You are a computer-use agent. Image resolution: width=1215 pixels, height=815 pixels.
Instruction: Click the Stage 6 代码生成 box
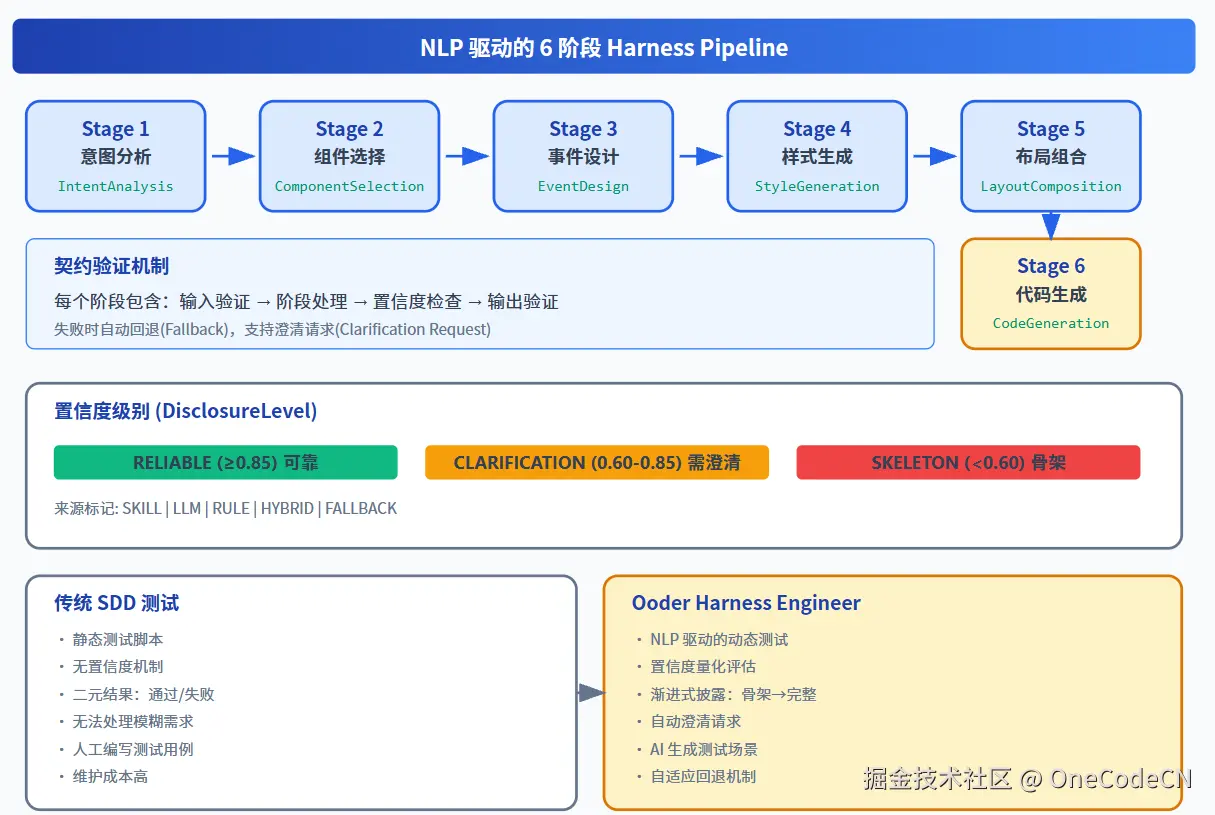(1051, 294)
